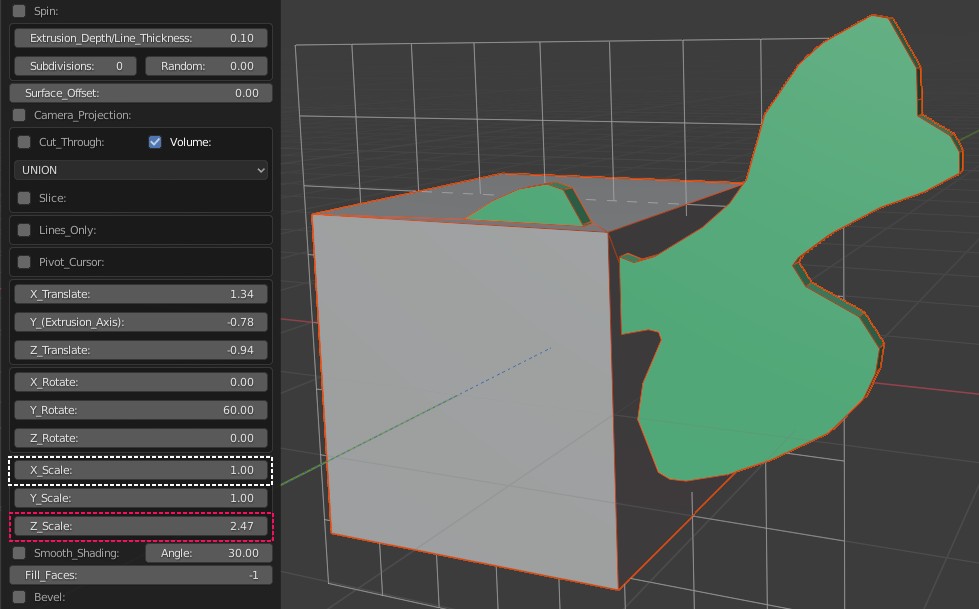Select the smooth shading Angle field

pyautogui.click(x=207, y=553)
